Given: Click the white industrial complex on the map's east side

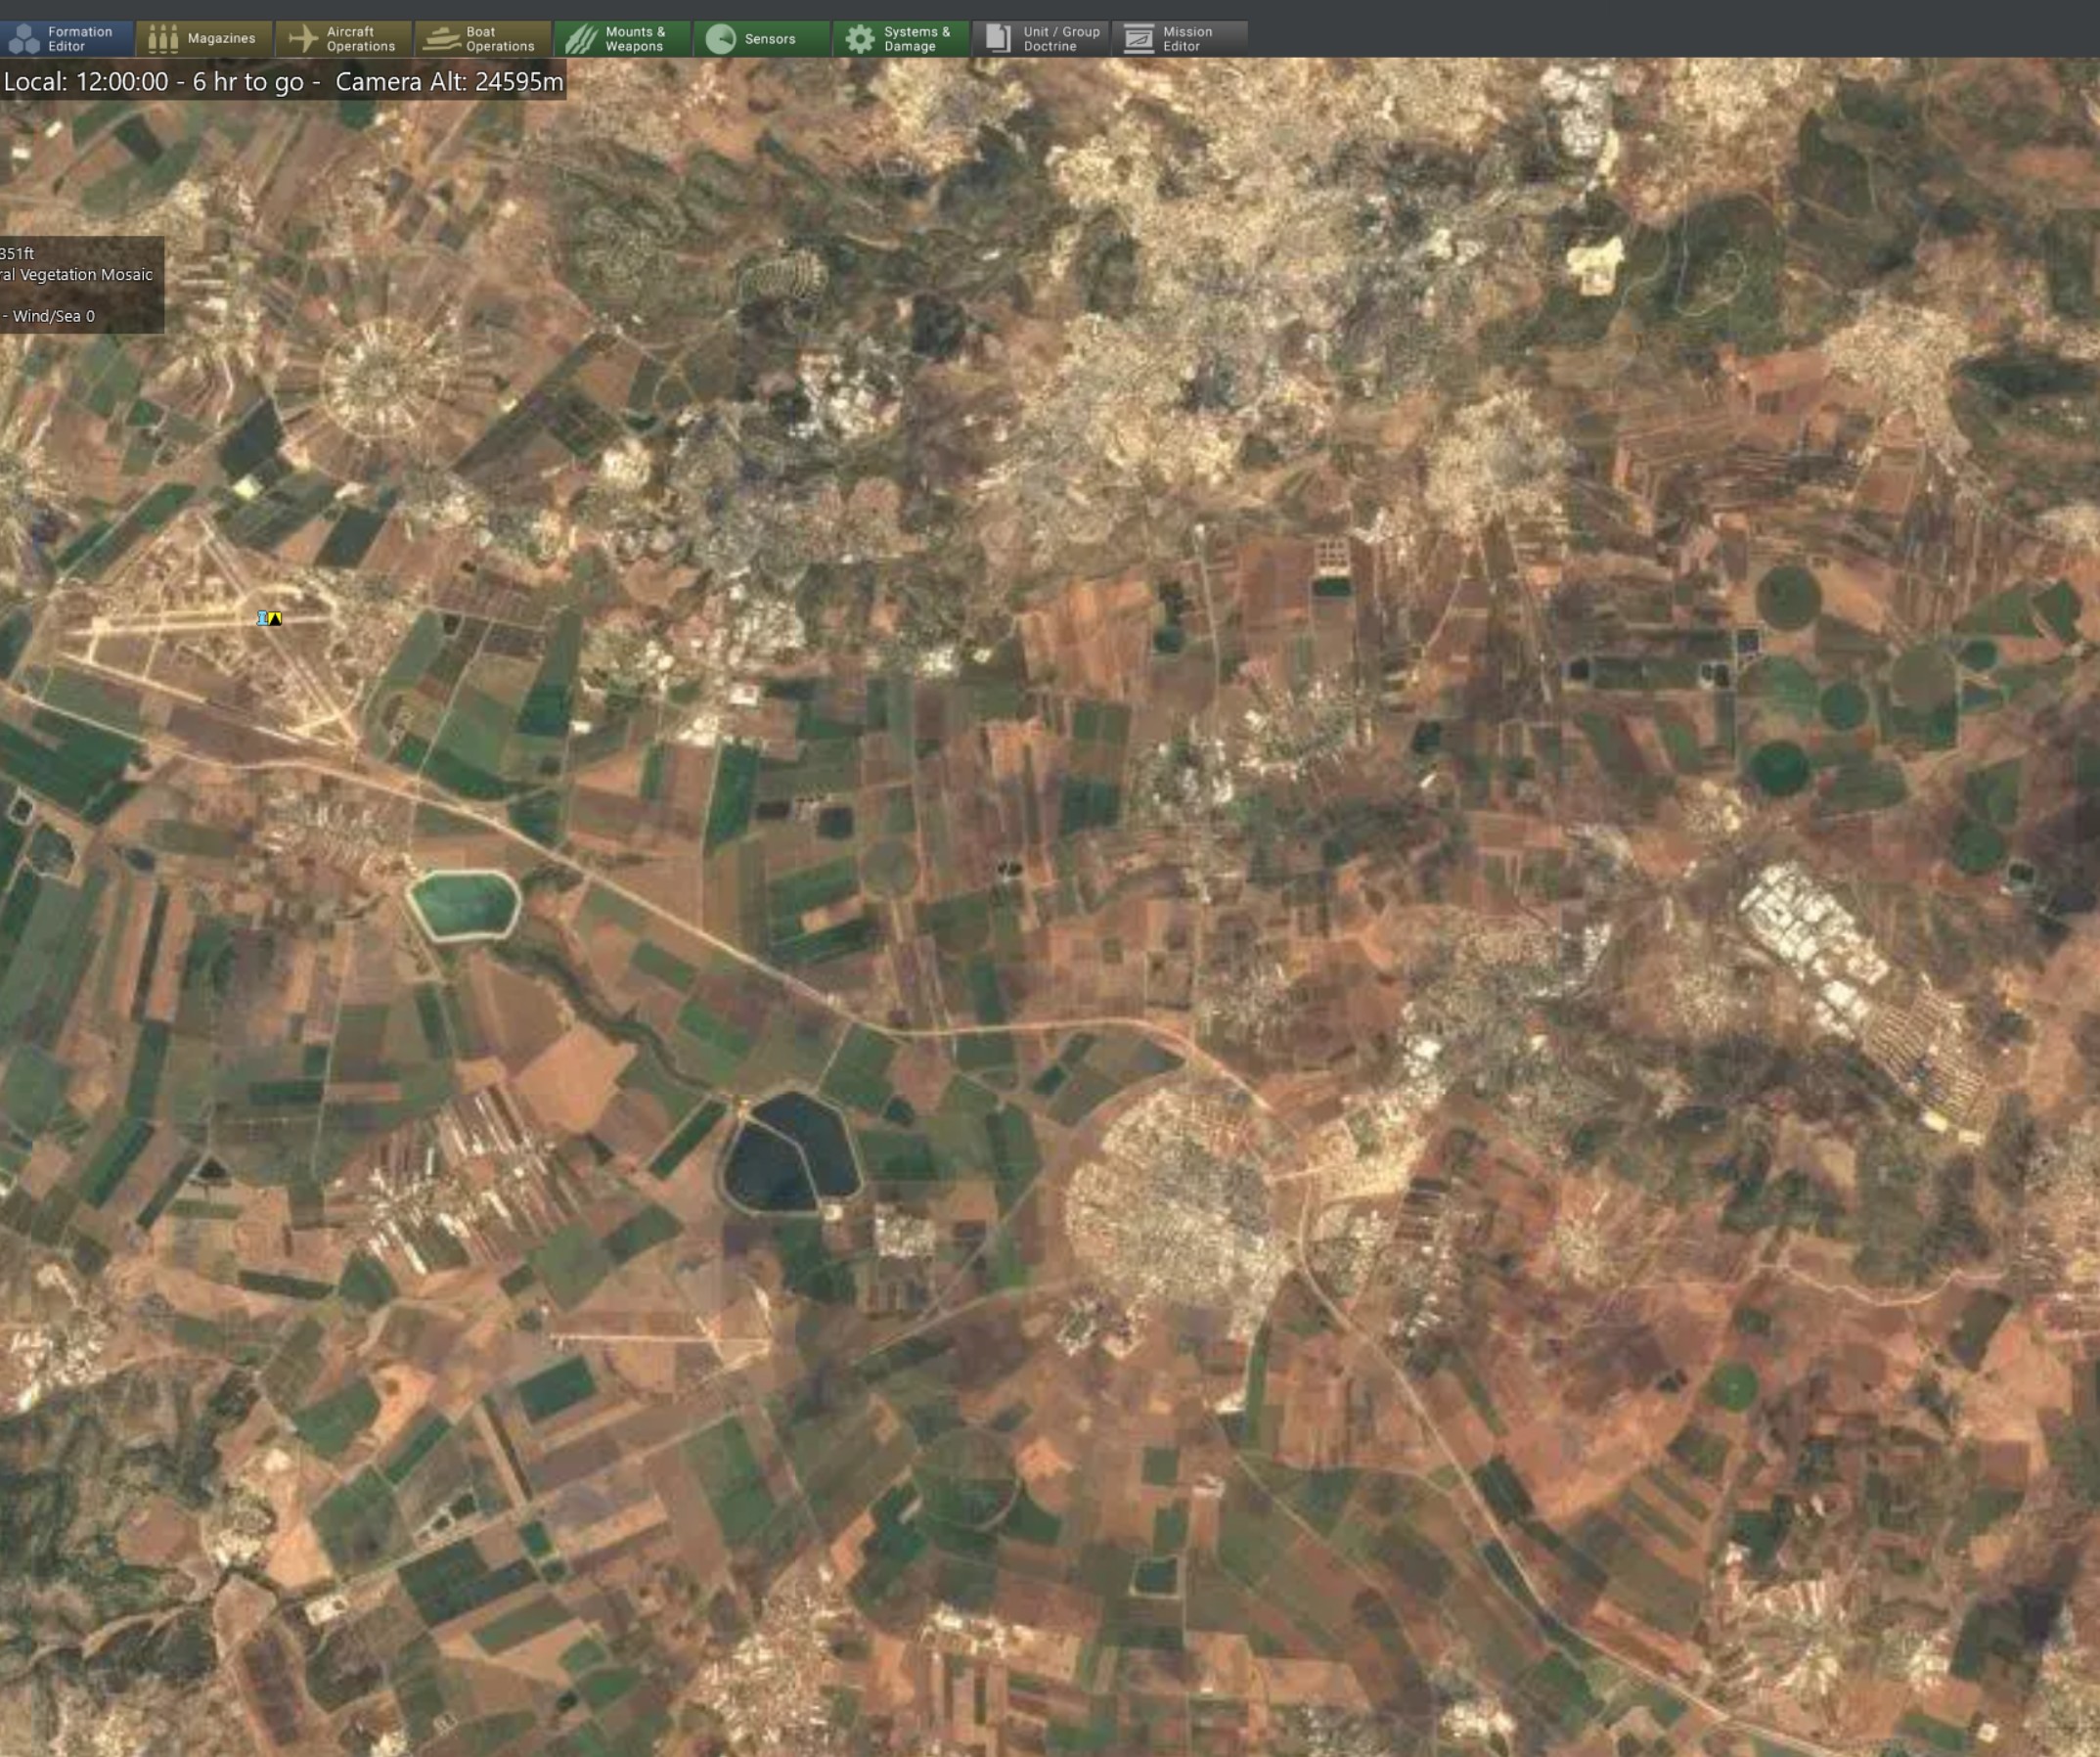Looking at the screenshot, I should point(1812,945).
